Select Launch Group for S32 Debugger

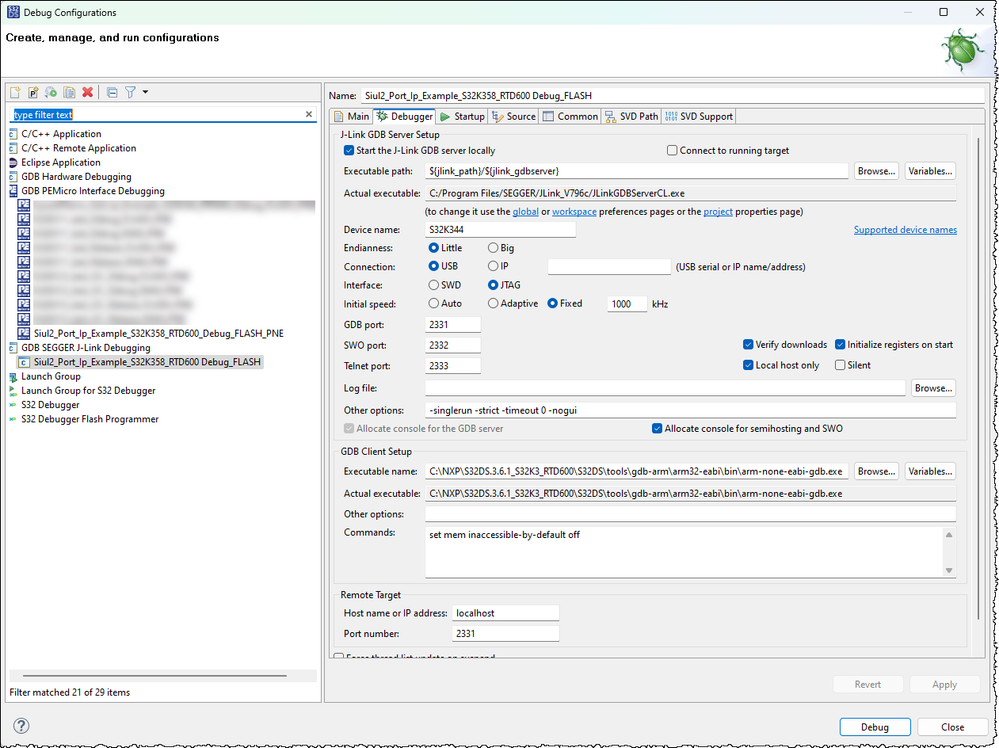point(88,391)
